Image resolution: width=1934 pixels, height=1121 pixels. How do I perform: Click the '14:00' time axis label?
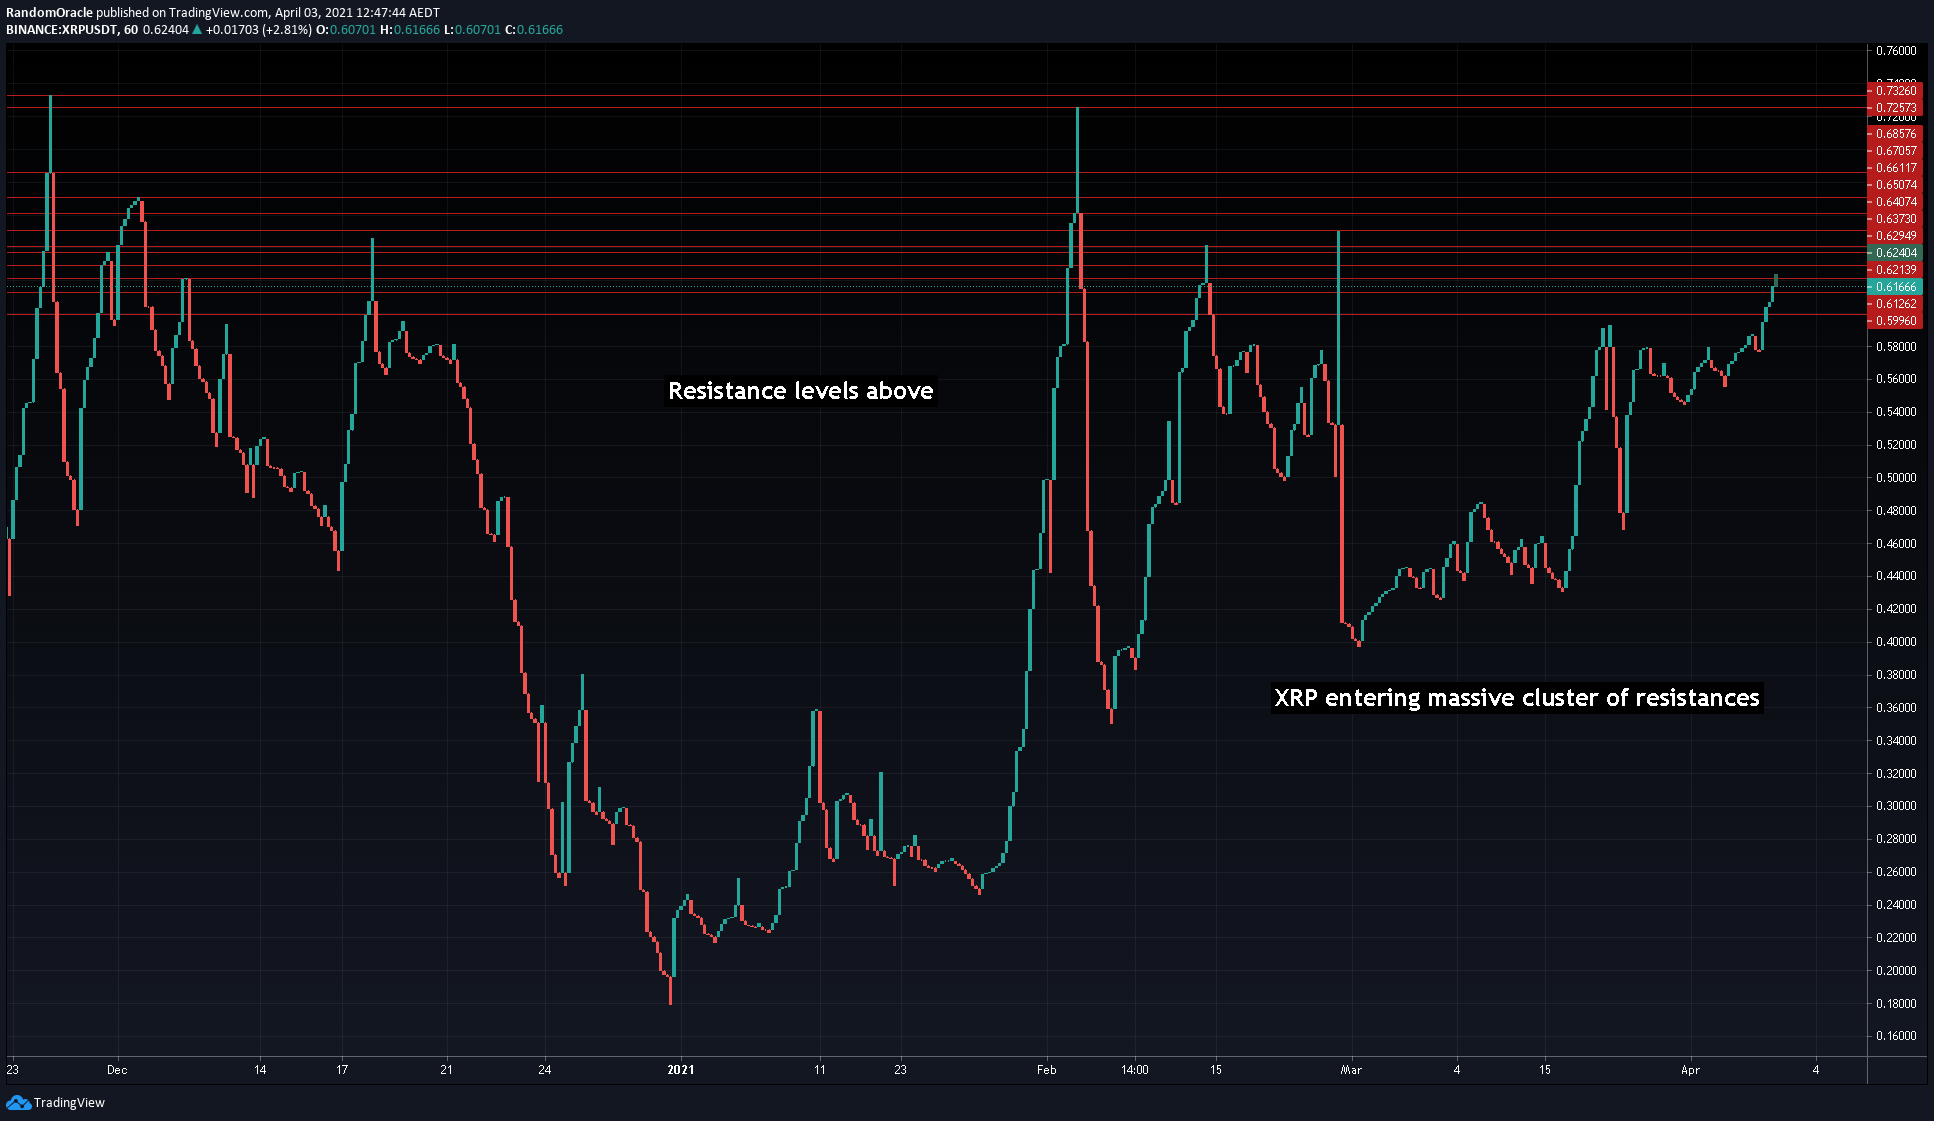click(x=1135, y=1070)
